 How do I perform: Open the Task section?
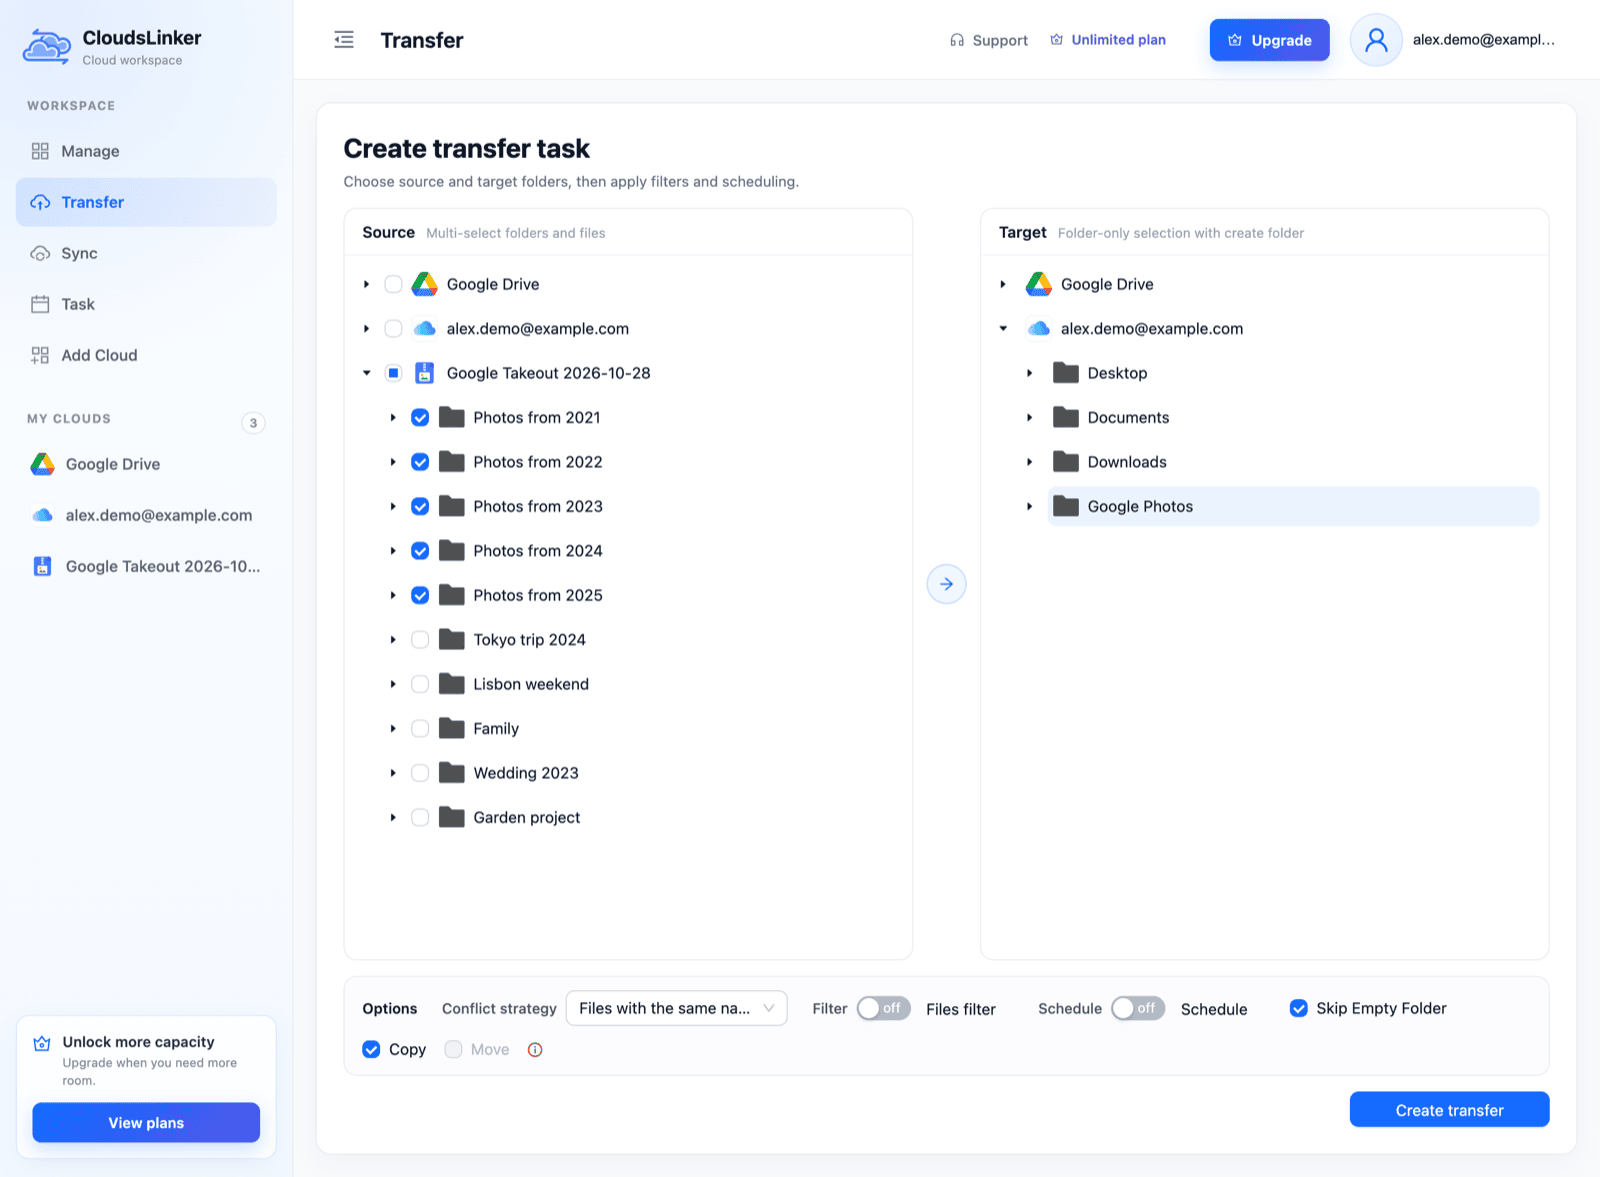coord(146,304)
